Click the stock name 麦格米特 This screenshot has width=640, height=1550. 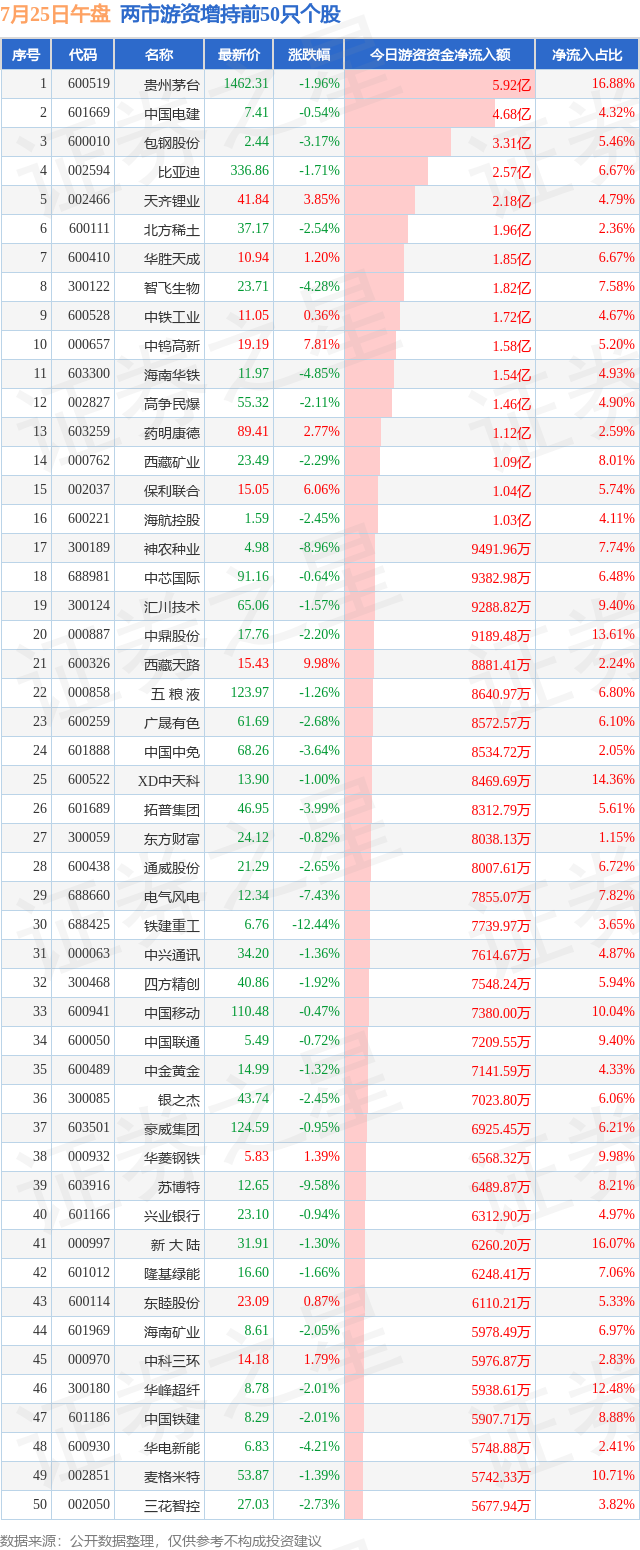(172, 1476)
